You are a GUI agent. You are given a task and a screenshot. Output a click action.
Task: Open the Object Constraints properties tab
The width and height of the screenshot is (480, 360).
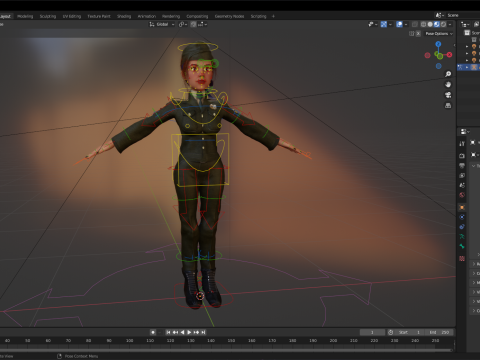tap(462, 227)
